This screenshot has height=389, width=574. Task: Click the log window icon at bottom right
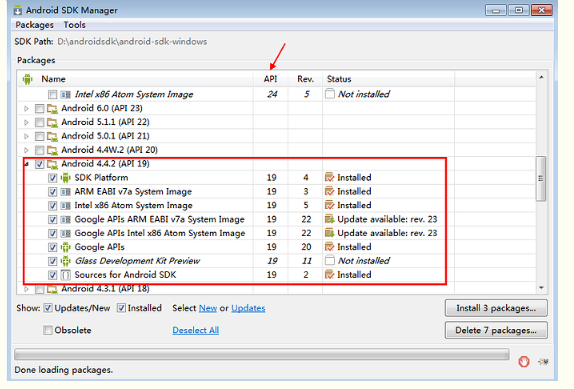click(543, 362)
